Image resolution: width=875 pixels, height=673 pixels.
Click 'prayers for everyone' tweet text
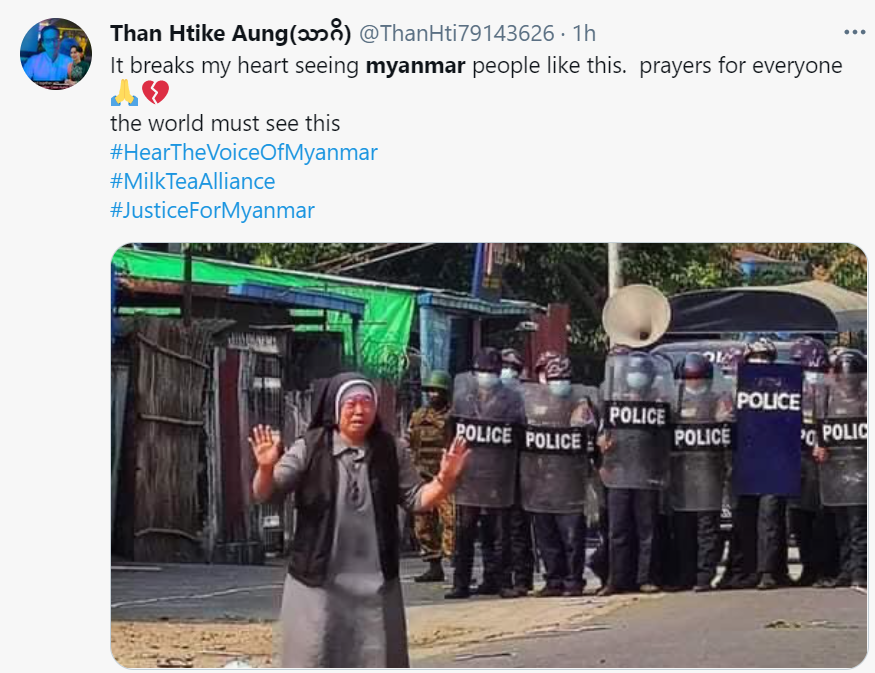point(741,66)
